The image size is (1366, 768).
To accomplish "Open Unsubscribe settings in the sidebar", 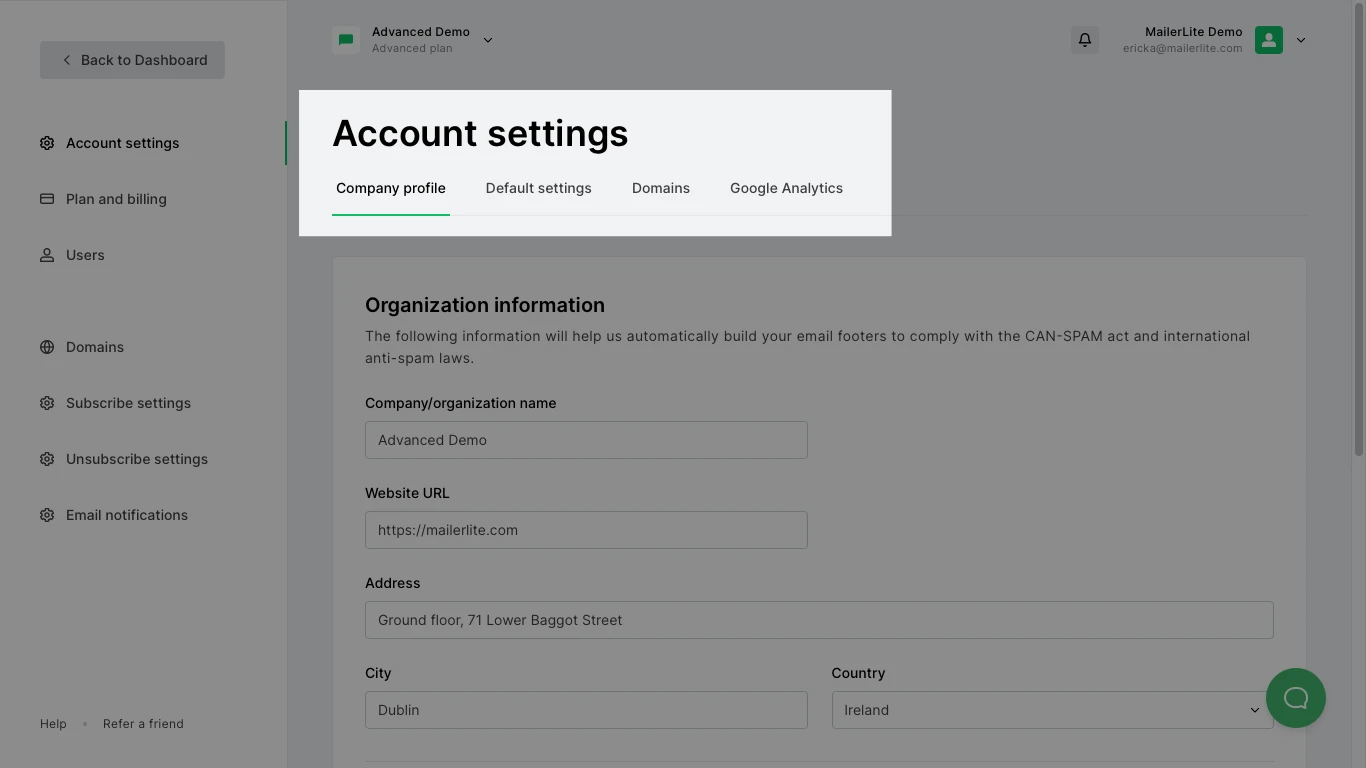I will 137,459.
